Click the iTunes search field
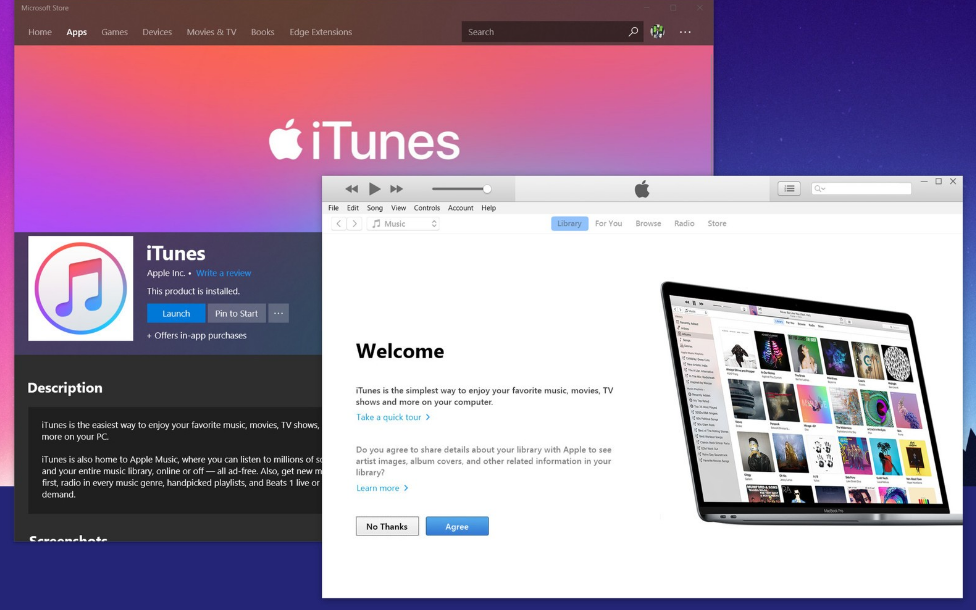This screenshot has width=976, height=610. pos(861,188)
